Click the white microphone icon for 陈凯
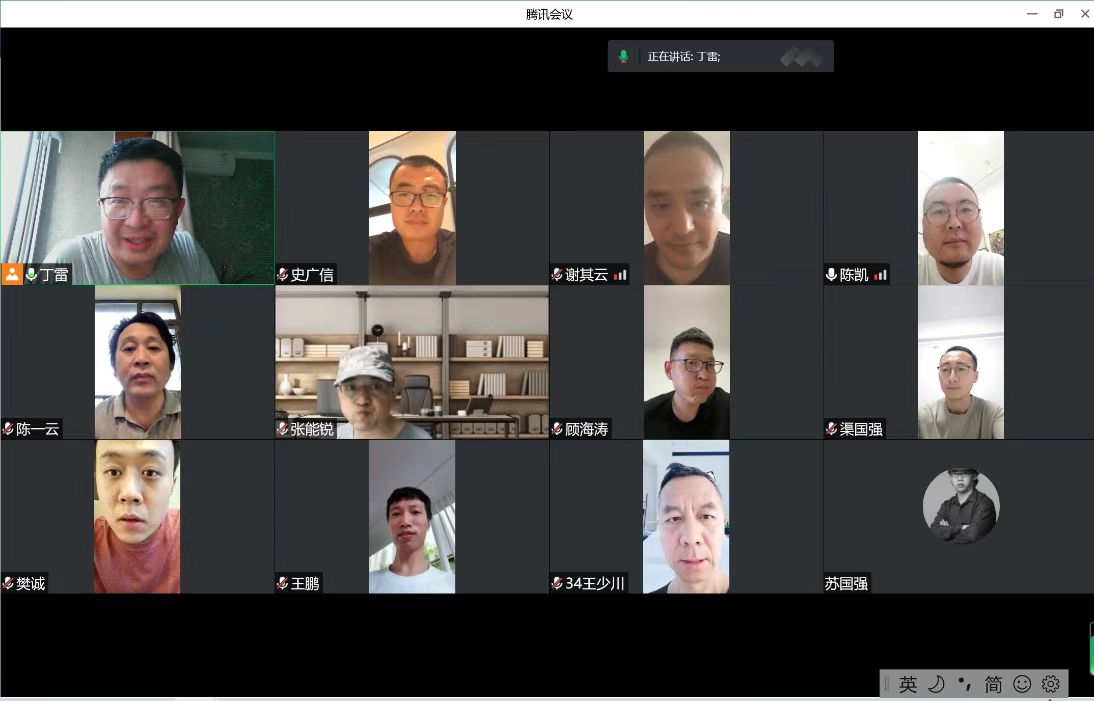This screenshot has width=1094, height=701. (831, 274)
